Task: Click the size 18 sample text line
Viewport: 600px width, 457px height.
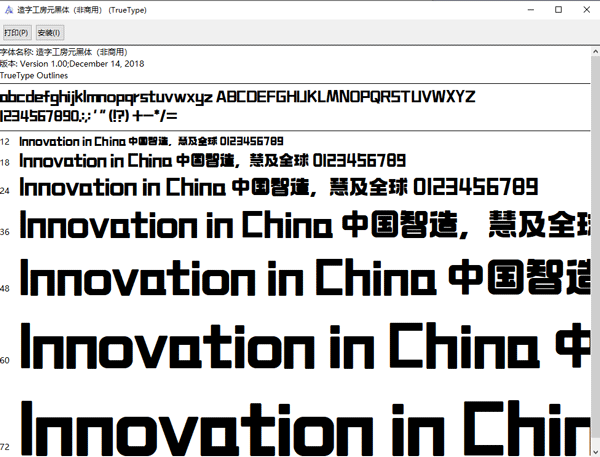Action: [x=212, y=161]
